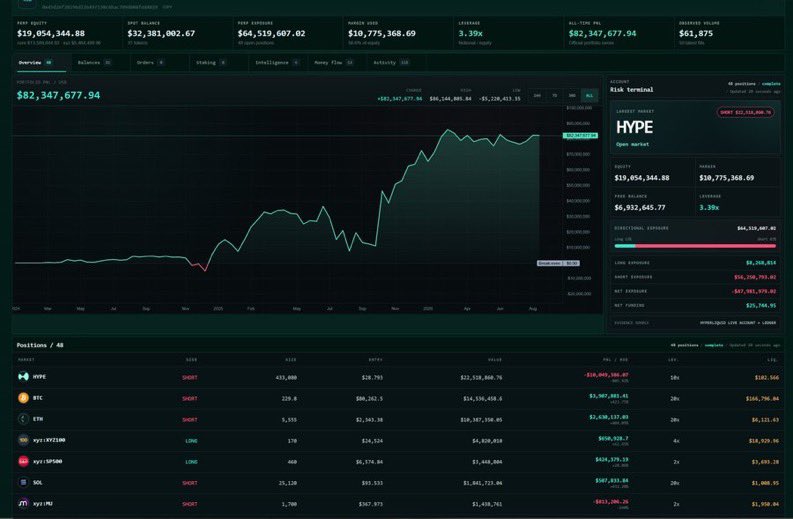Click the HYPE token icon in positions table
Viewport: 793px width, 519px height.
pos(23,376)
